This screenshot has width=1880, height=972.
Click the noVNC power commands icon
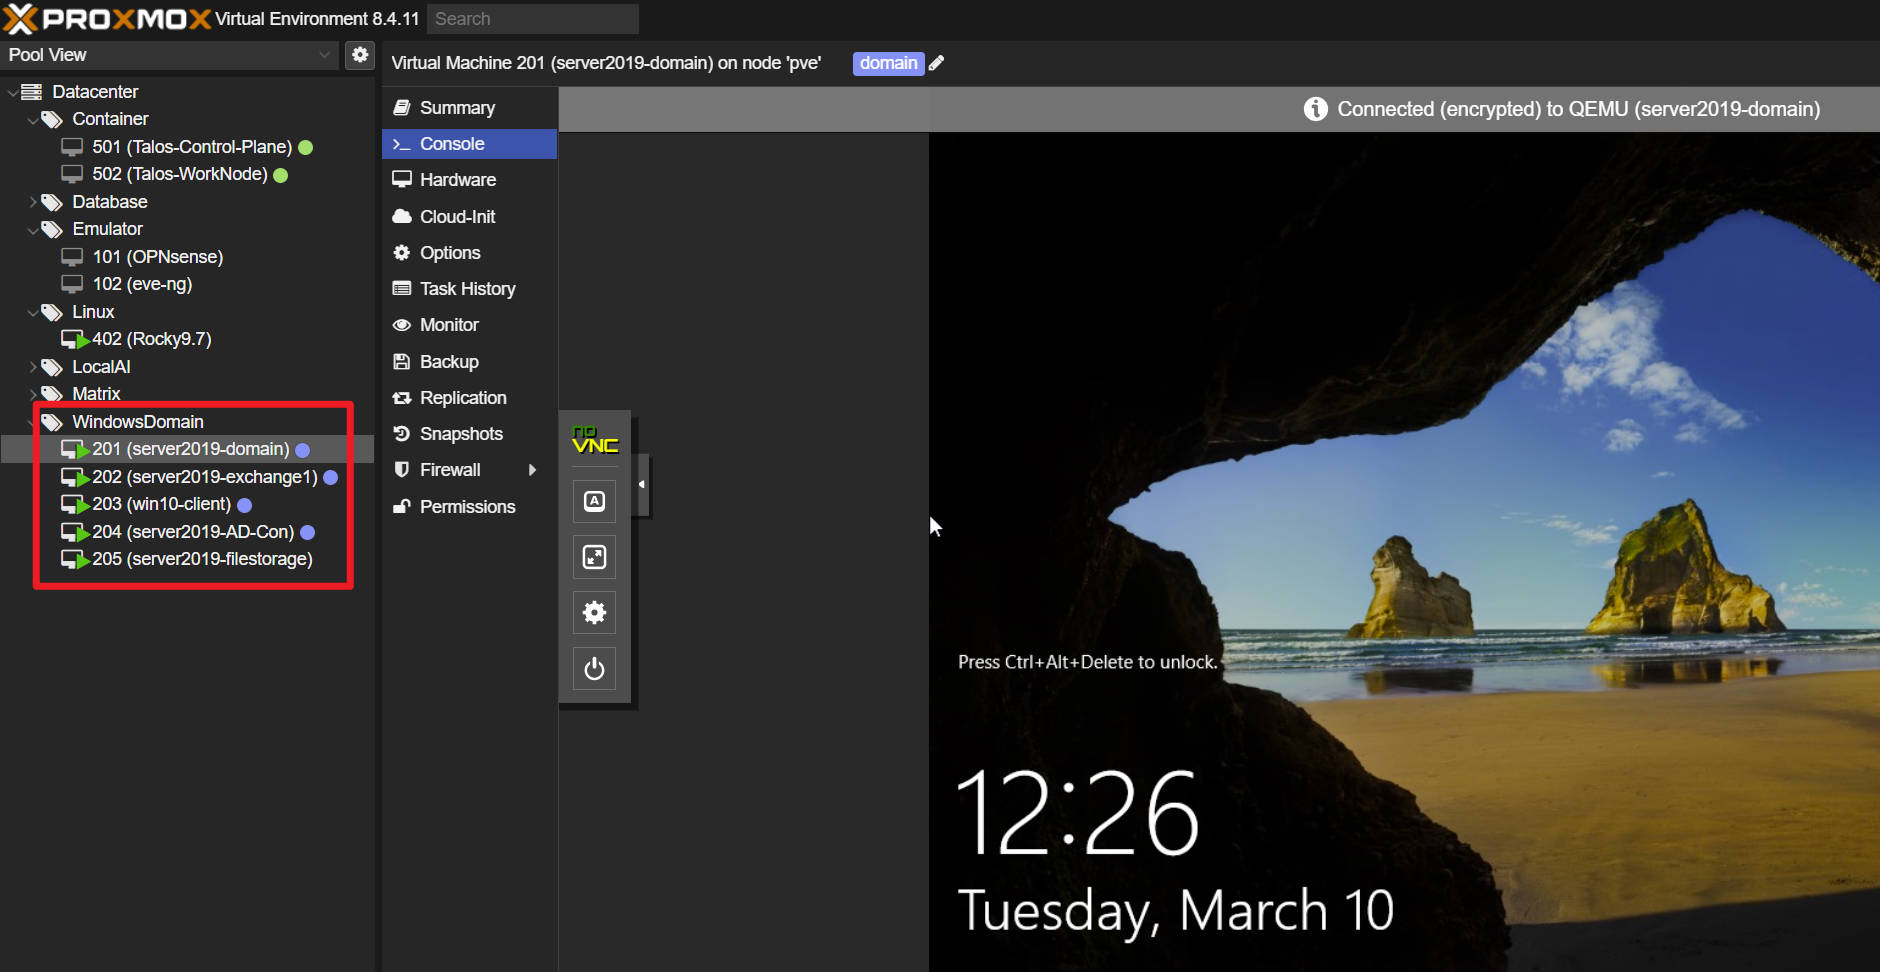click(594, 668)
